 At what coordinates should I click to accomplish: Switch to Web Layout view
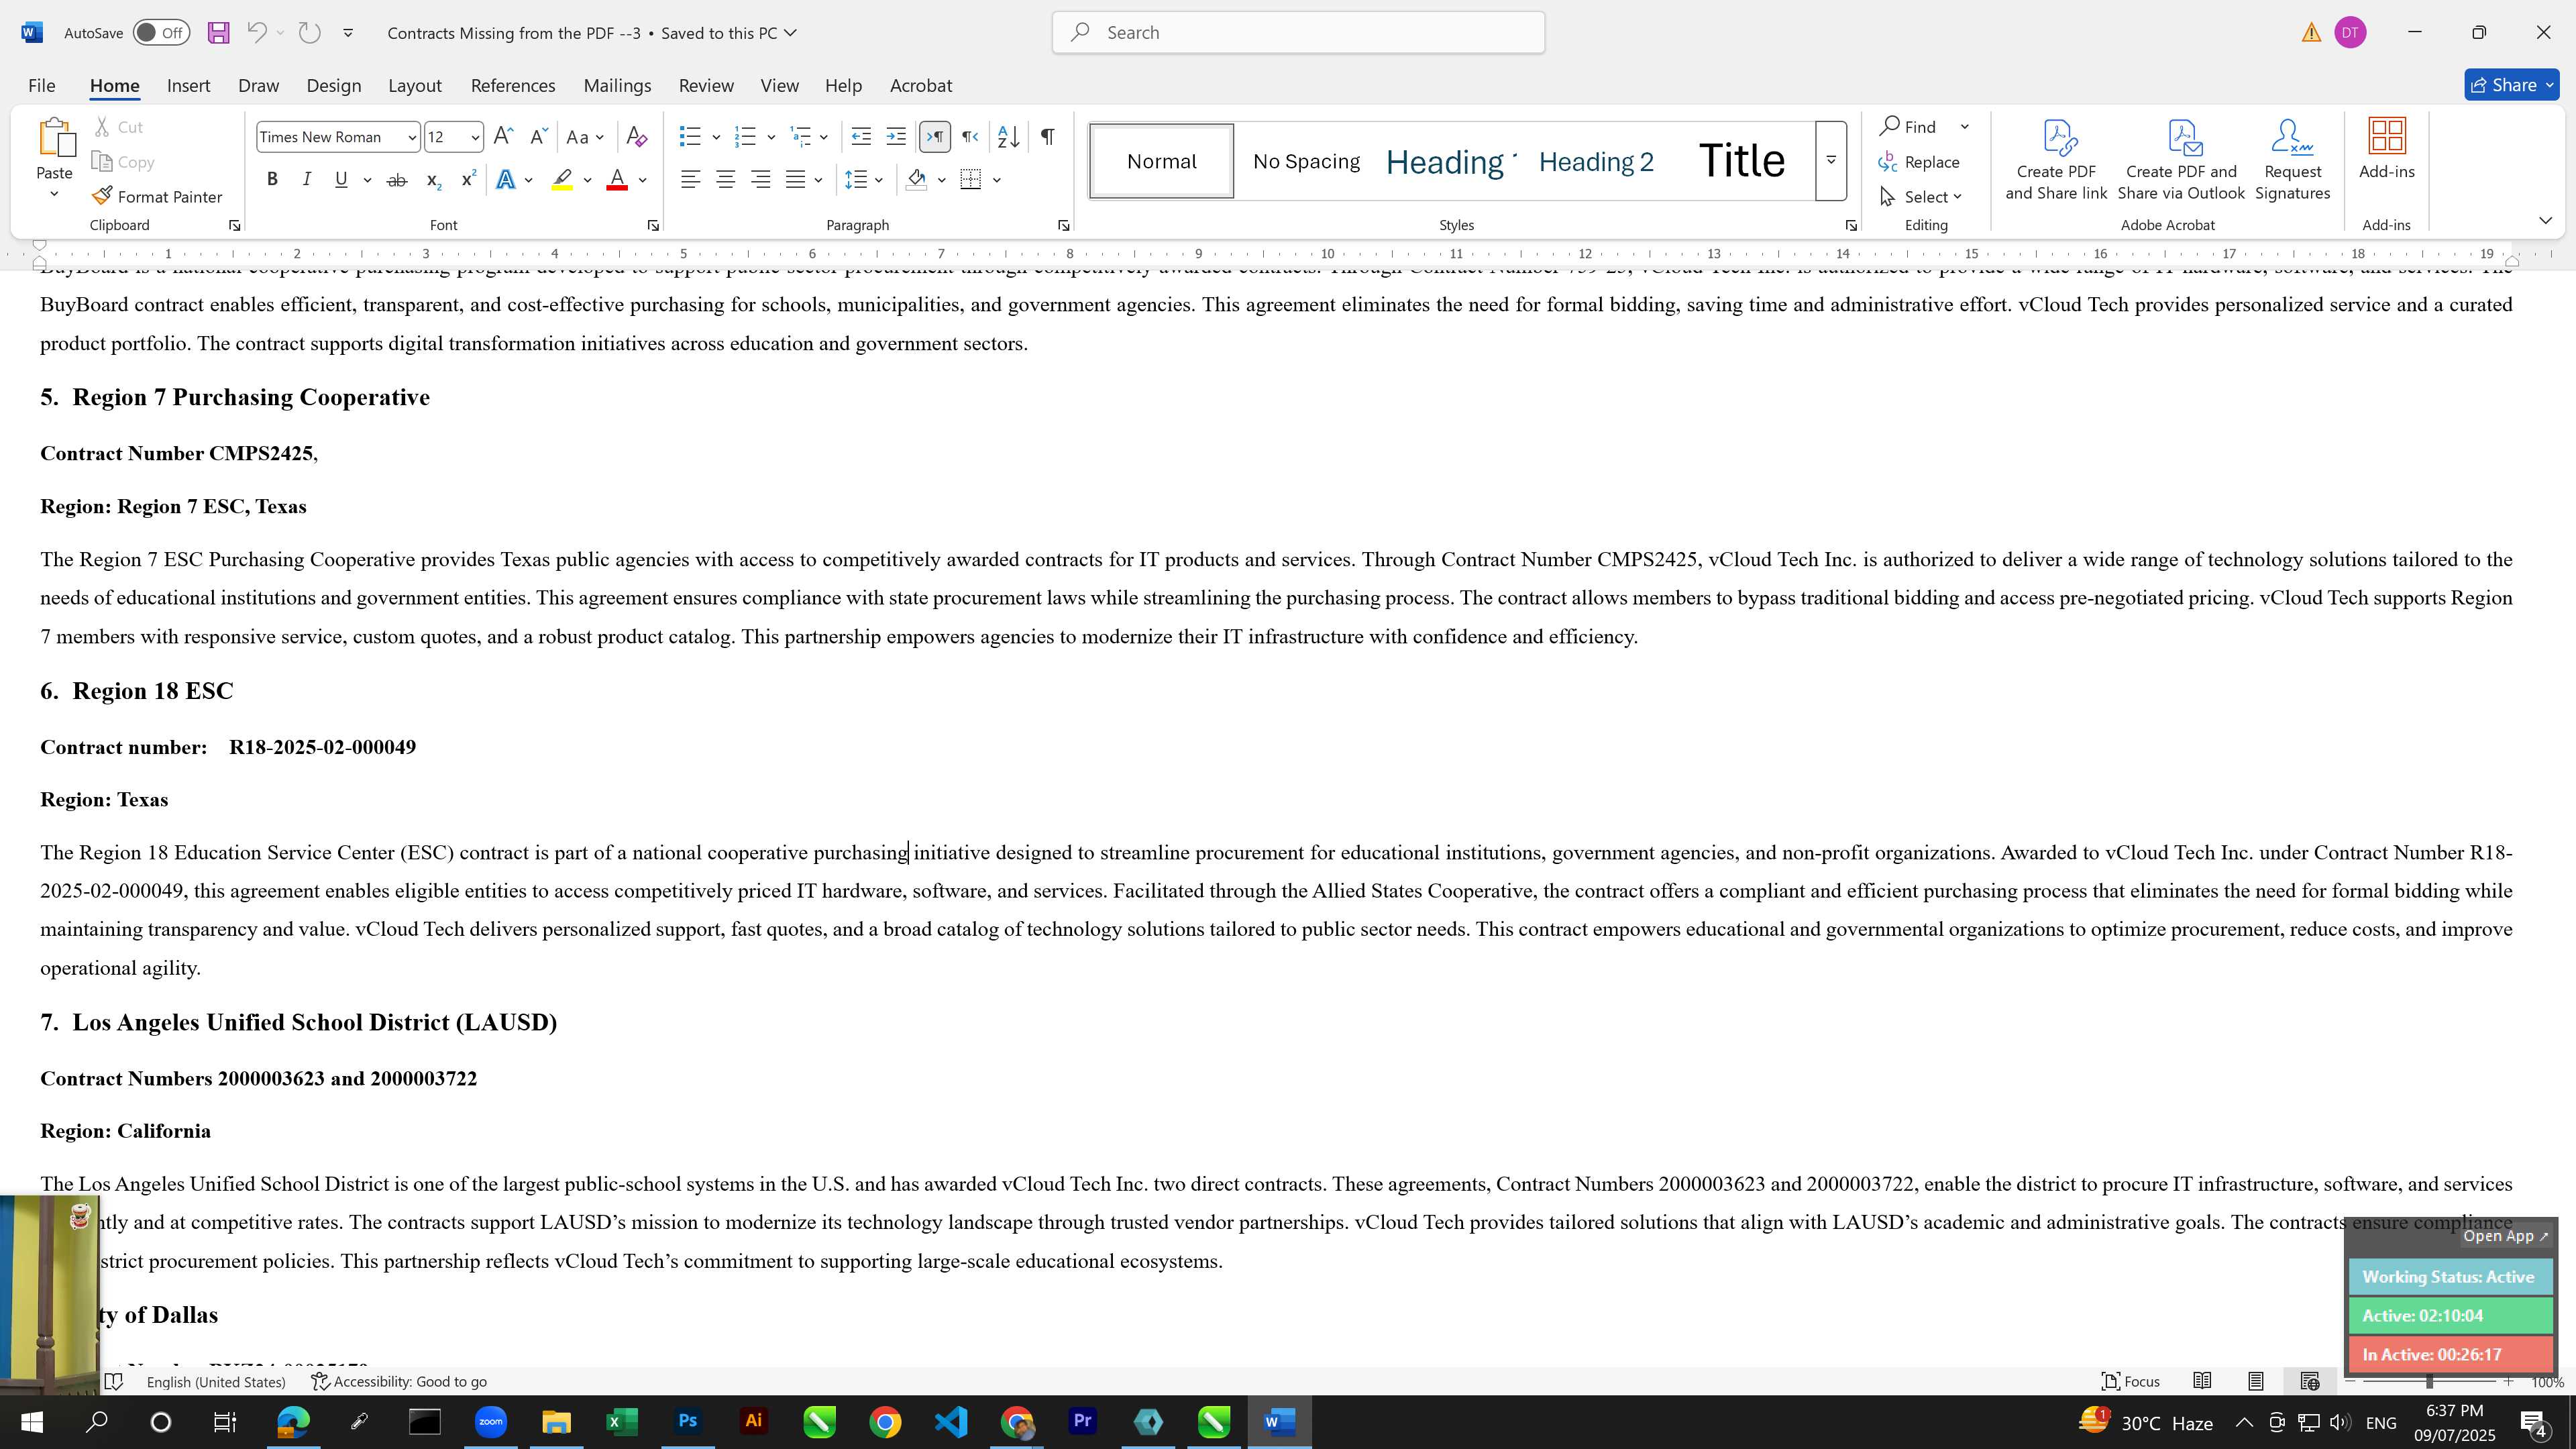[x=2310, y=1381]
